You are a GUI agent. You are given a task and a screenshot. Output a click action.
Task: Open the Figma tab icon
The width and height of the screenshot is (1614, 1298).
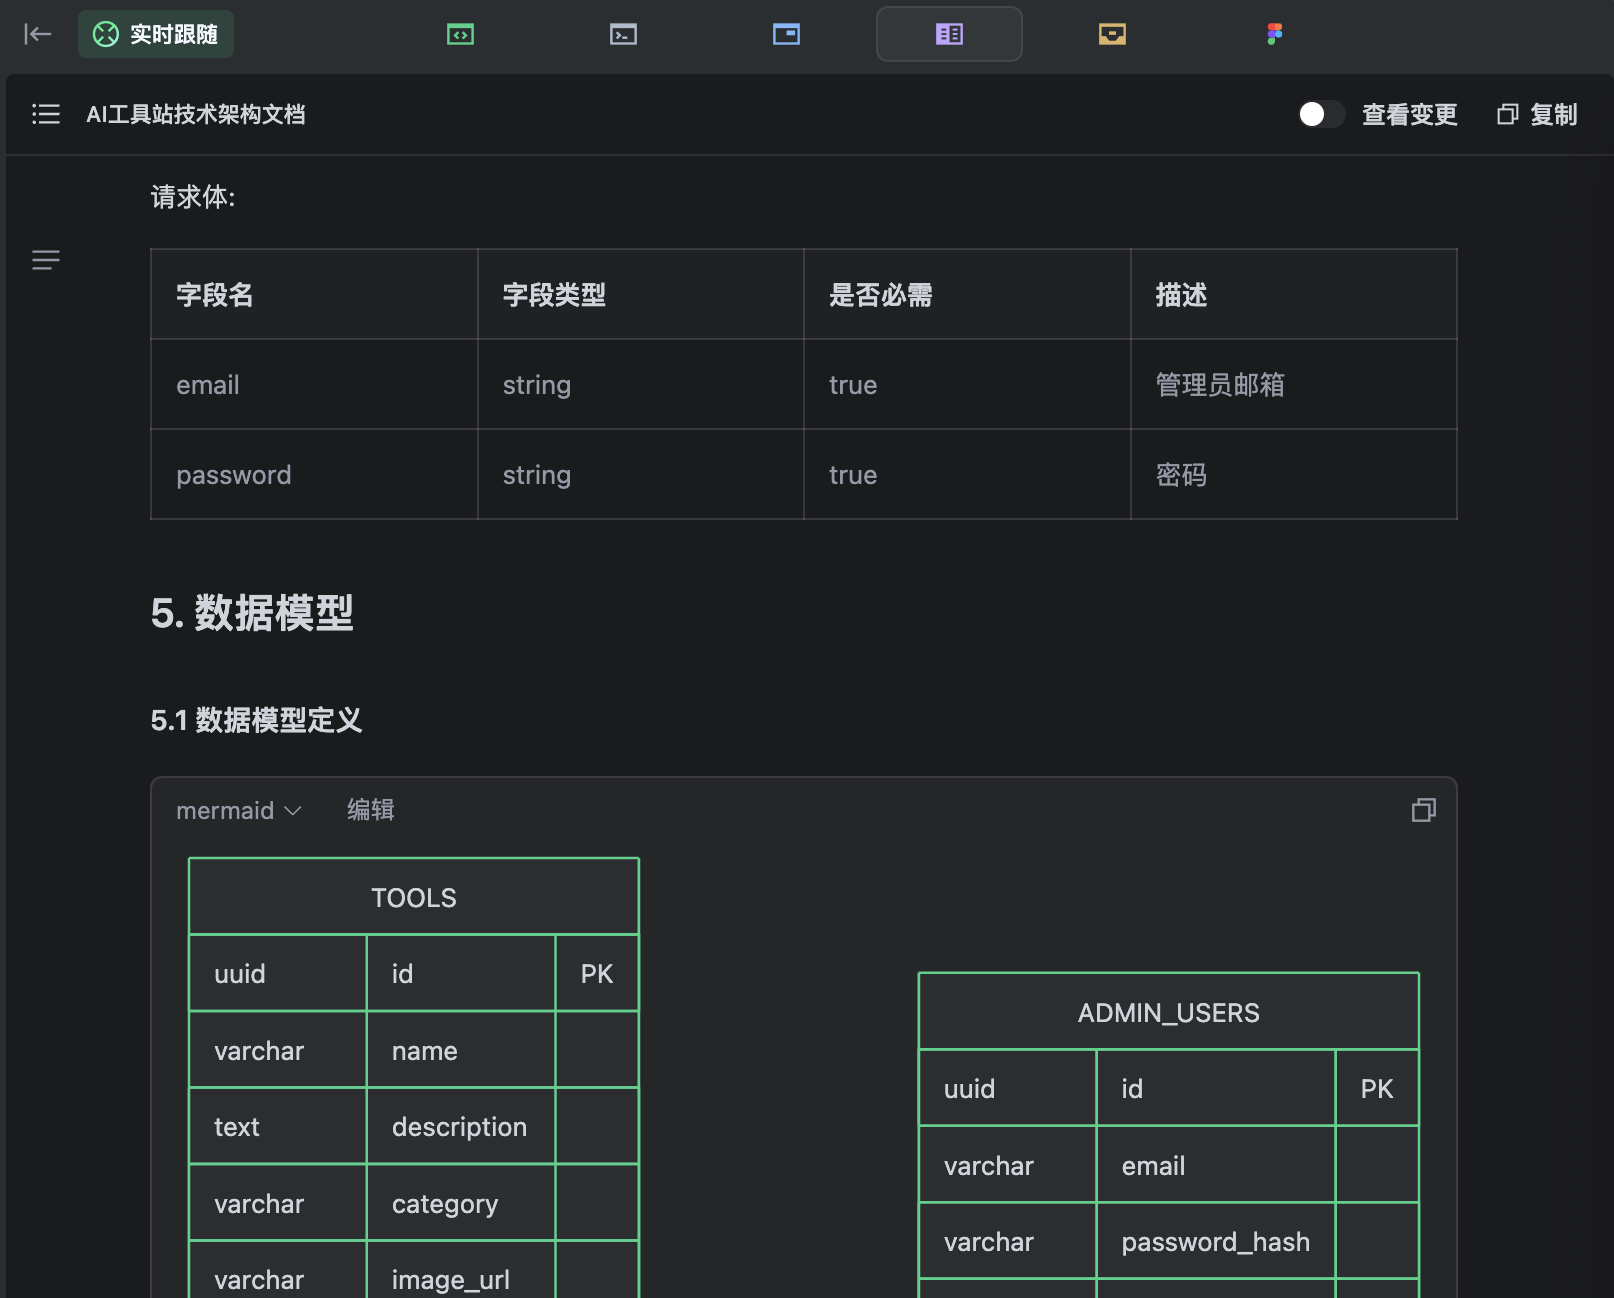1274,34
